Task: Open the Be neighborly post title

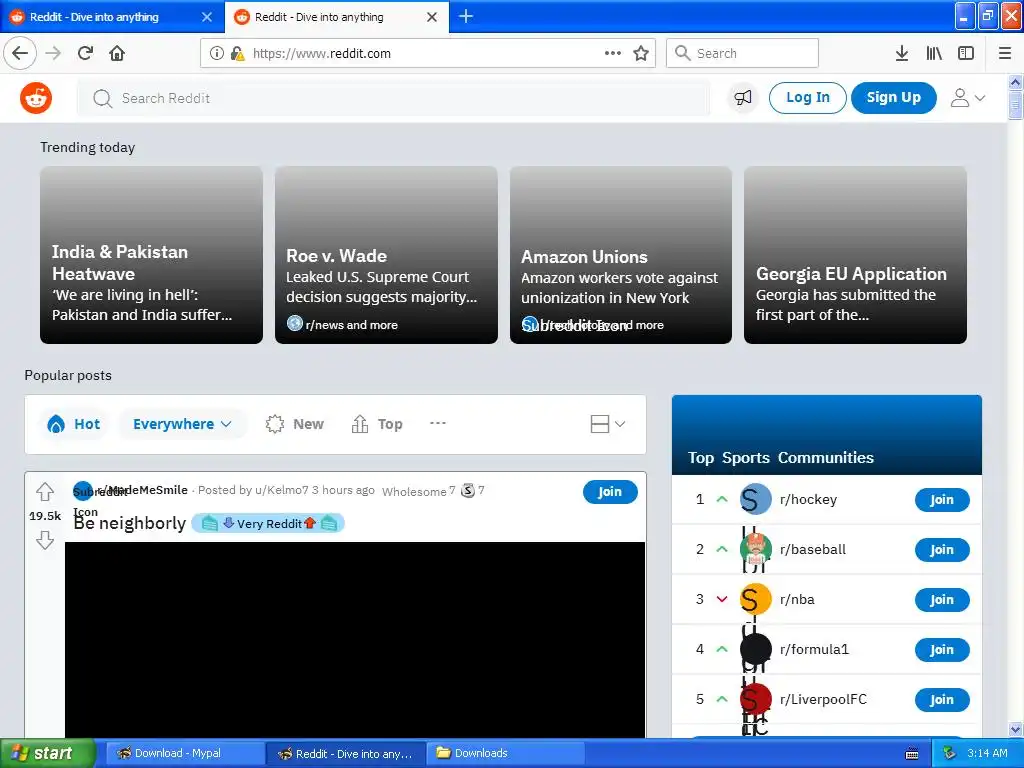Action: click(129, 523)
